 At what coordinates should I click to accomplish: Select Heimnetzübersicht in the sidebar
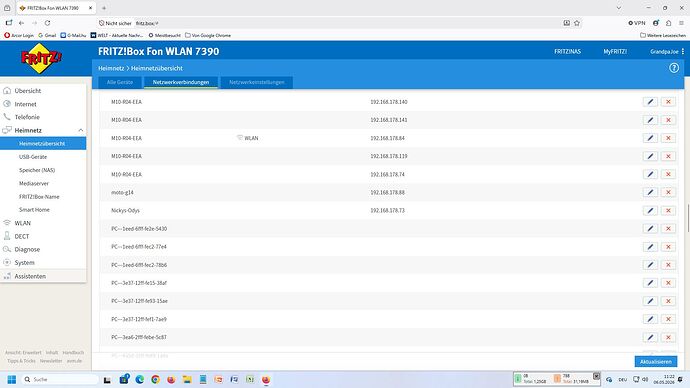pyautogui.click(x=43, y=143)
